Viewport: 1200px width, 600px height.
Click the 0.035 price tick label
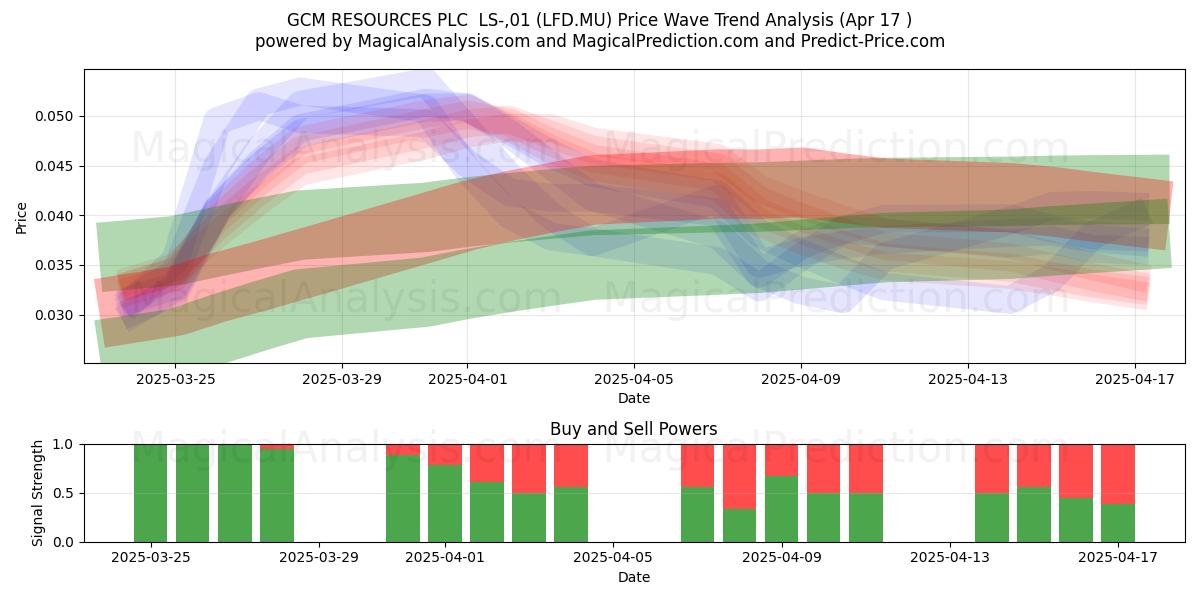55,266
